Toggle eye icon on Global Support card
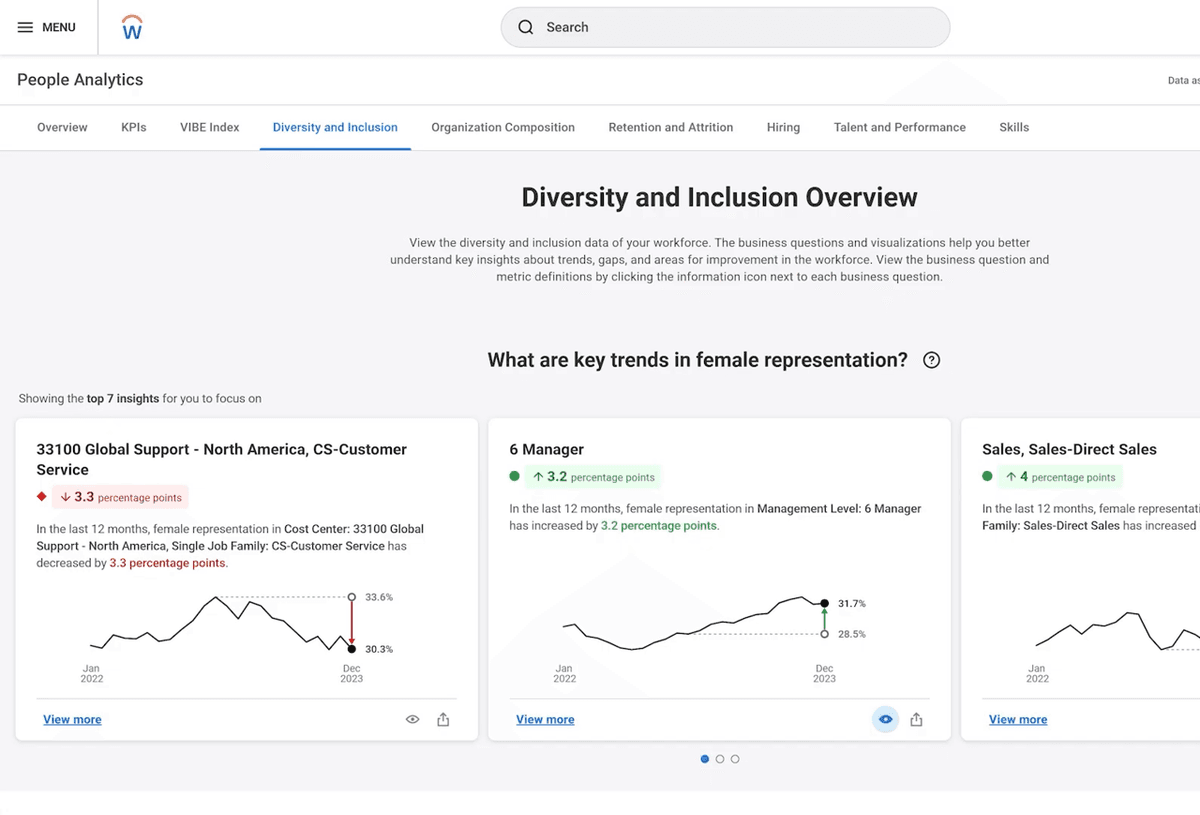 click(412, 719)
